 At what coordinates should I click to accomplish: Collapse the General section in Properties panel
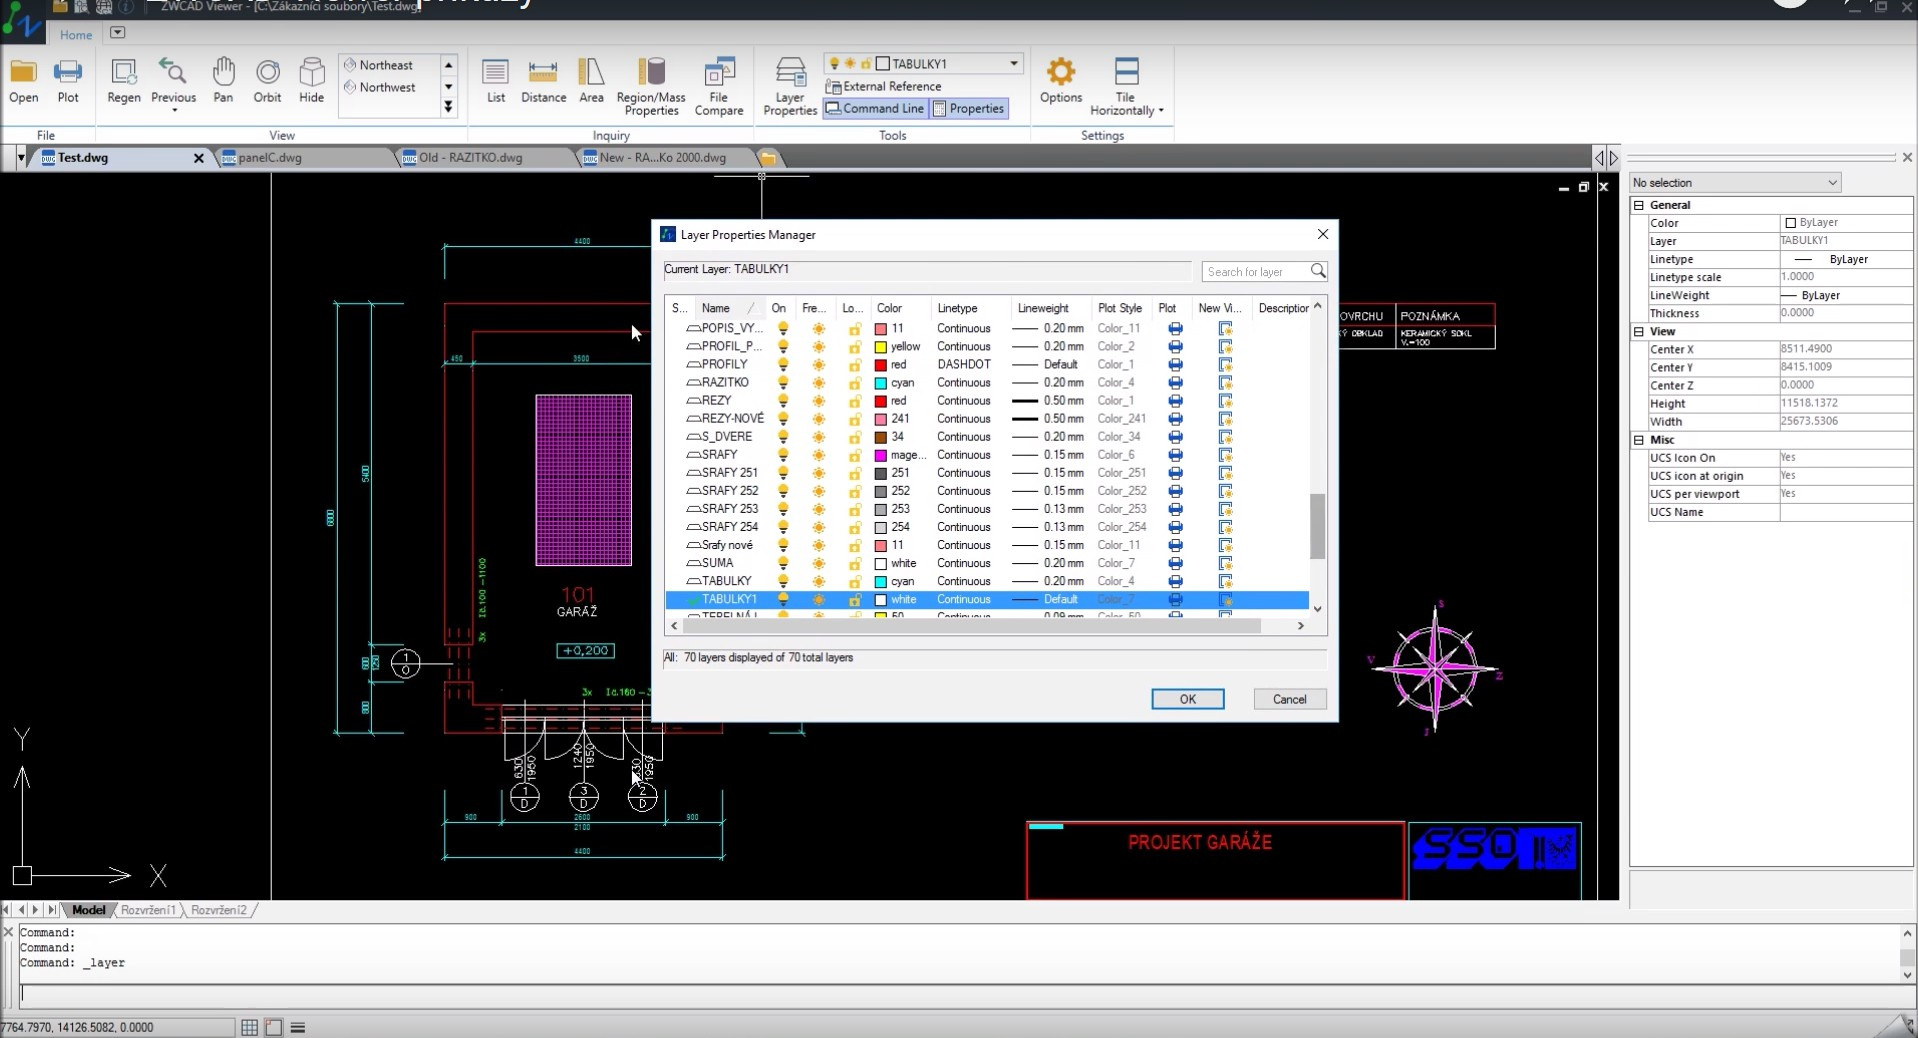click(1638, 205)
